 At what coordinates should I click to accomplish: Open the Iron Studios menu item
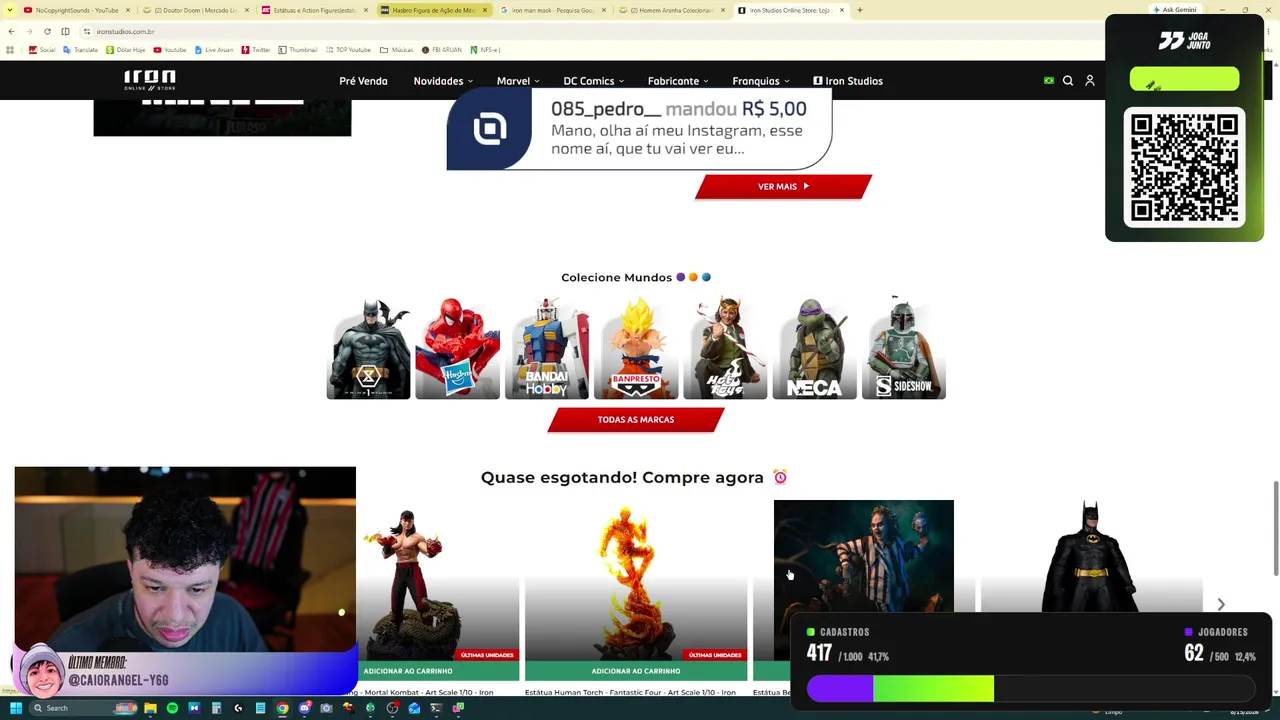pos(848,81)
